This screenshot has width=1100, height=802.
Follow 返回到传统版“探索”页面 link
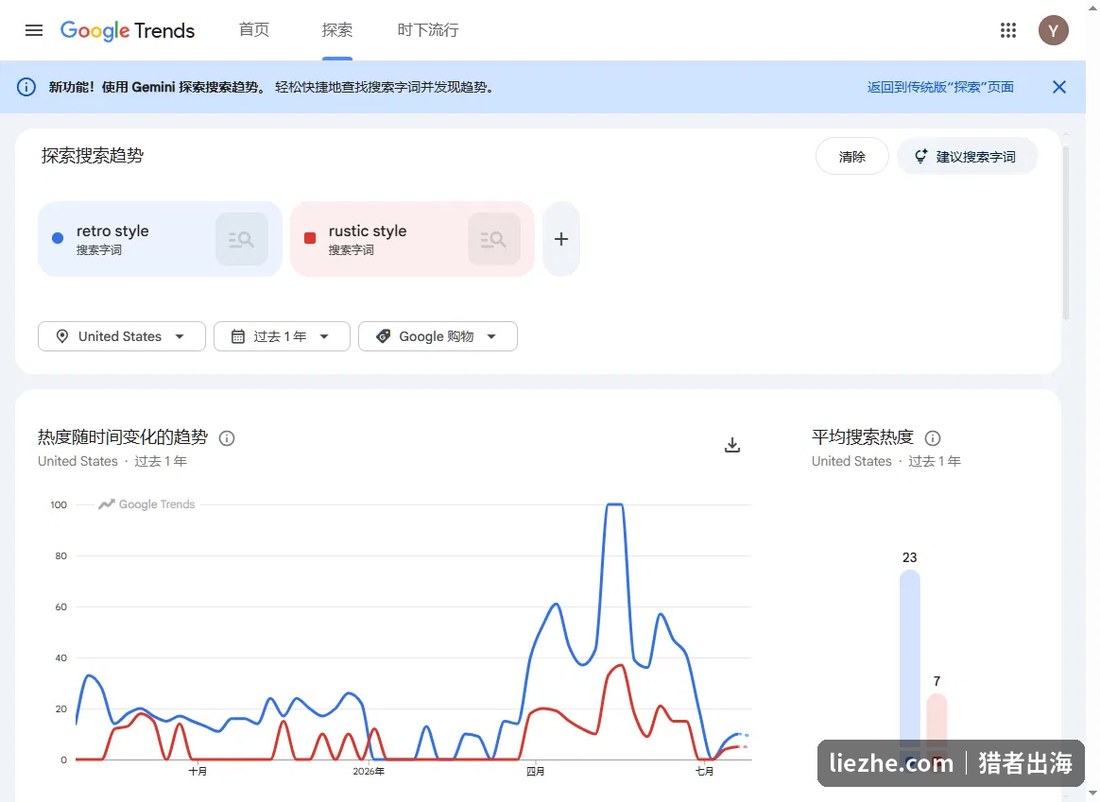[x=940, y=87]
